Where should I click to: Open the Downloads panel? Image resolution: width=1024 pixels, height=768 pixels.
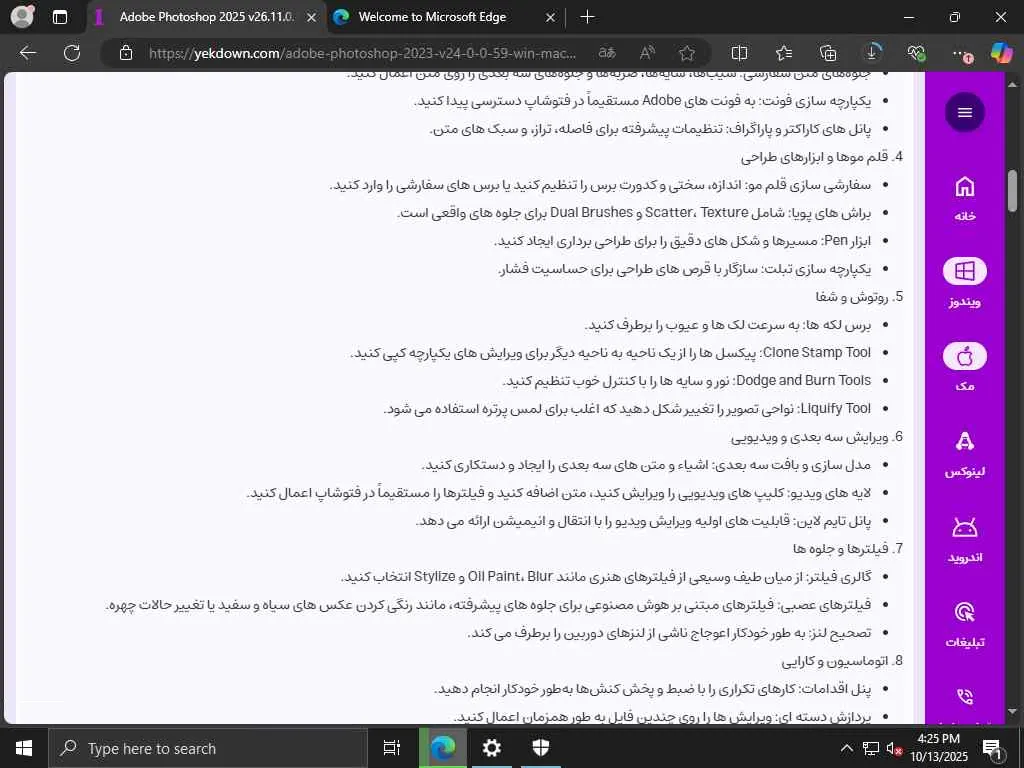pos(872,53)
